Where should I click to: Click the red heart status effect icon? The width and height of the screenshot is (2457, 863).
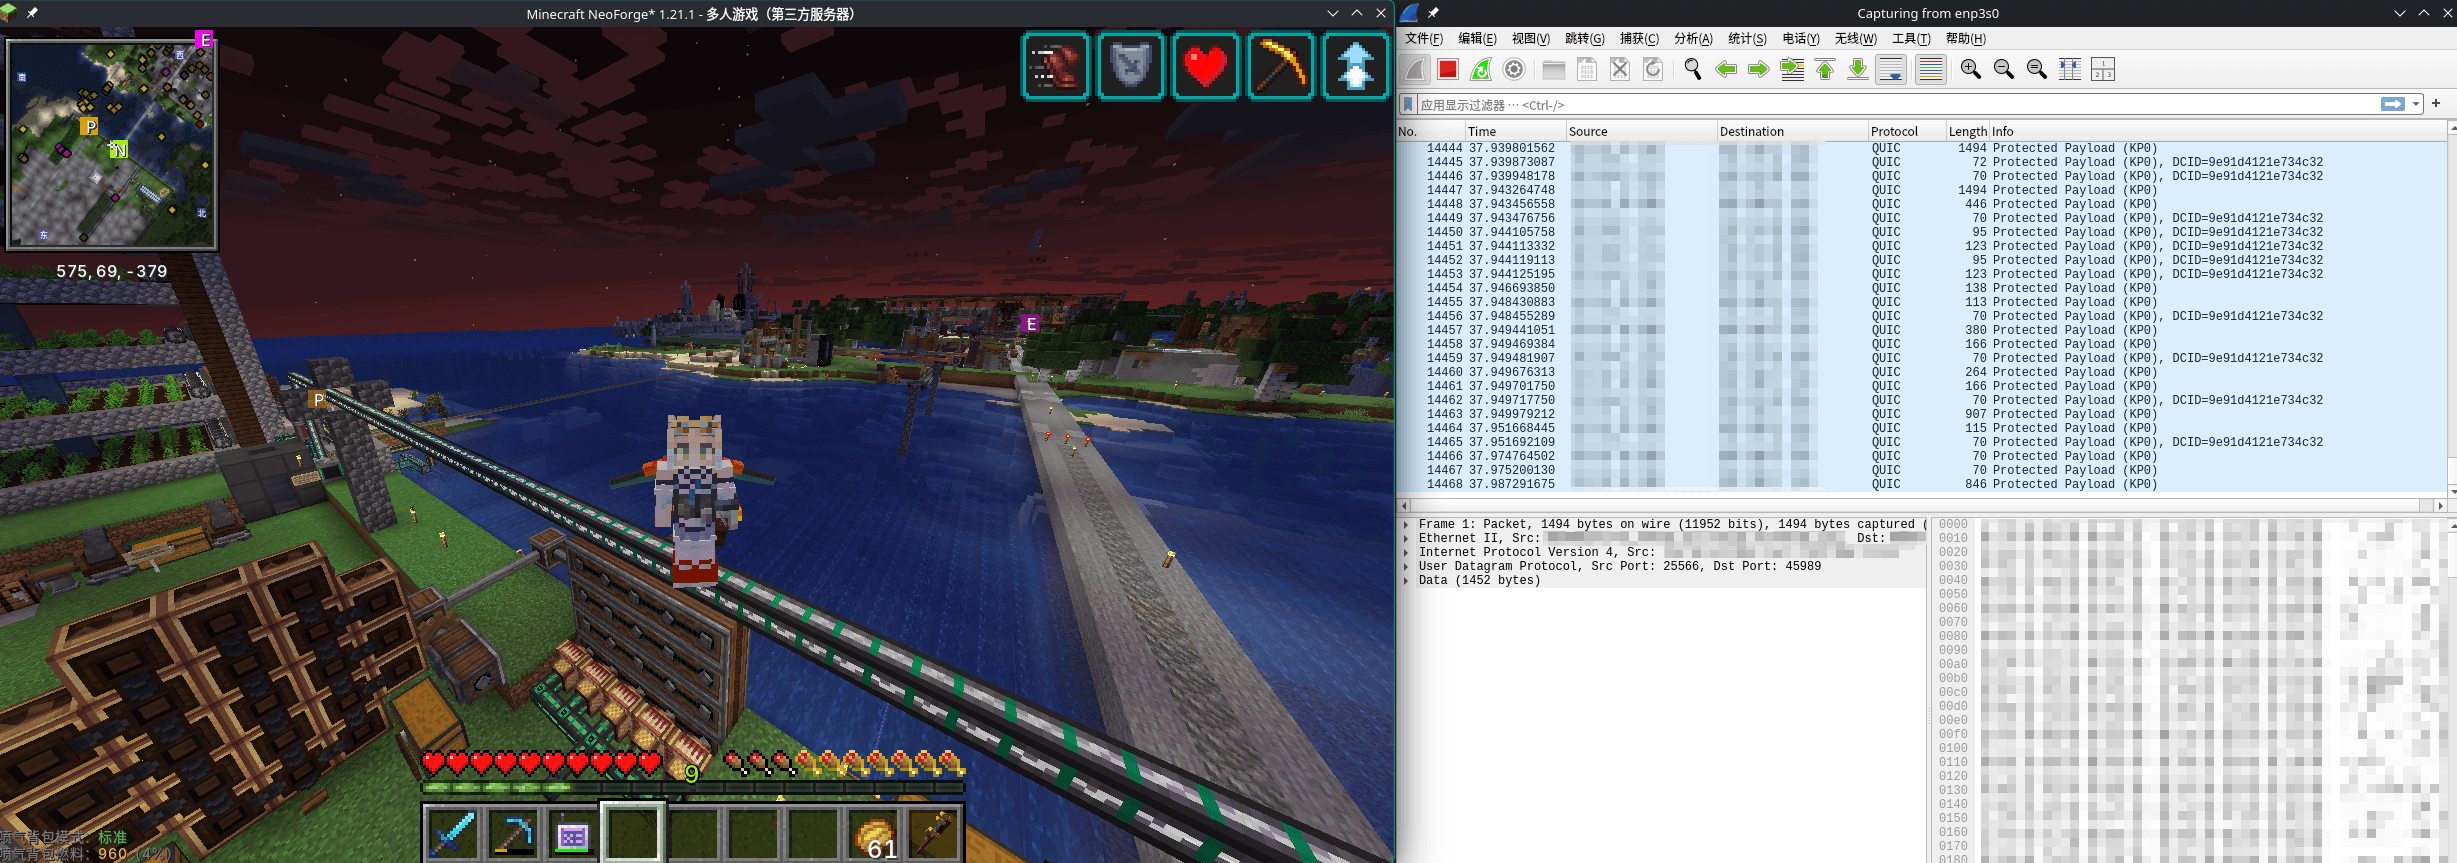coord(1205,66)
